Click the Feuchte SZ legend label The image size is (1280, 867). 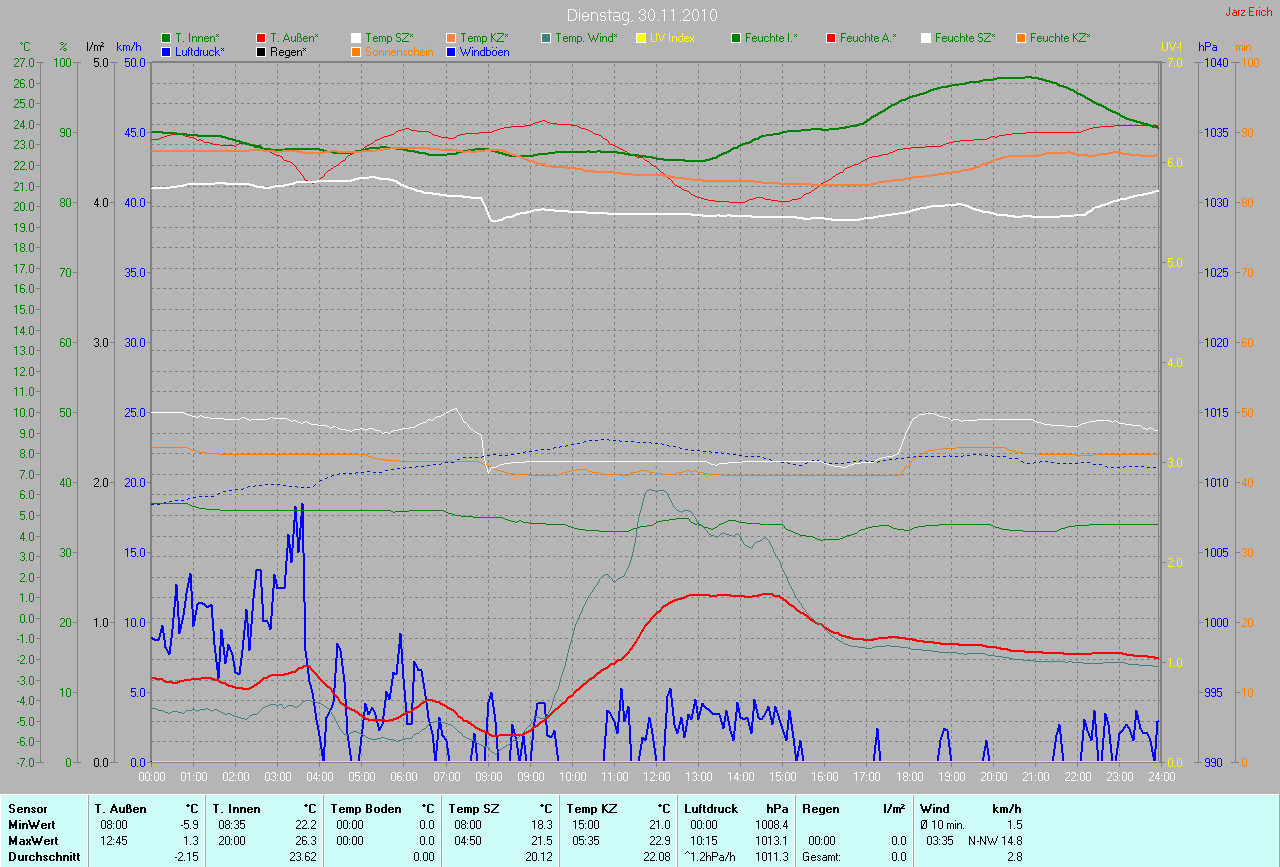pyautogui.click(x=967, y=38)
